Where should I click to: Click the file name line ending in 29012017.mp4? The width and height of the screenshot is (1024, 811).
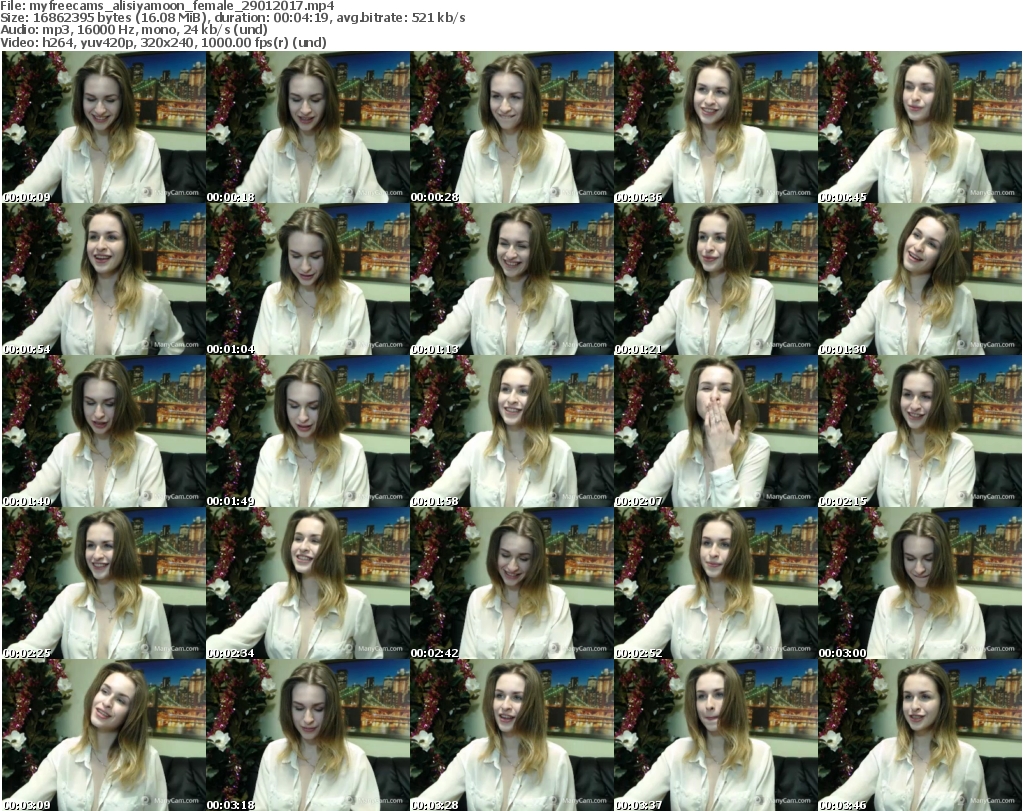(x=167, y=6)
